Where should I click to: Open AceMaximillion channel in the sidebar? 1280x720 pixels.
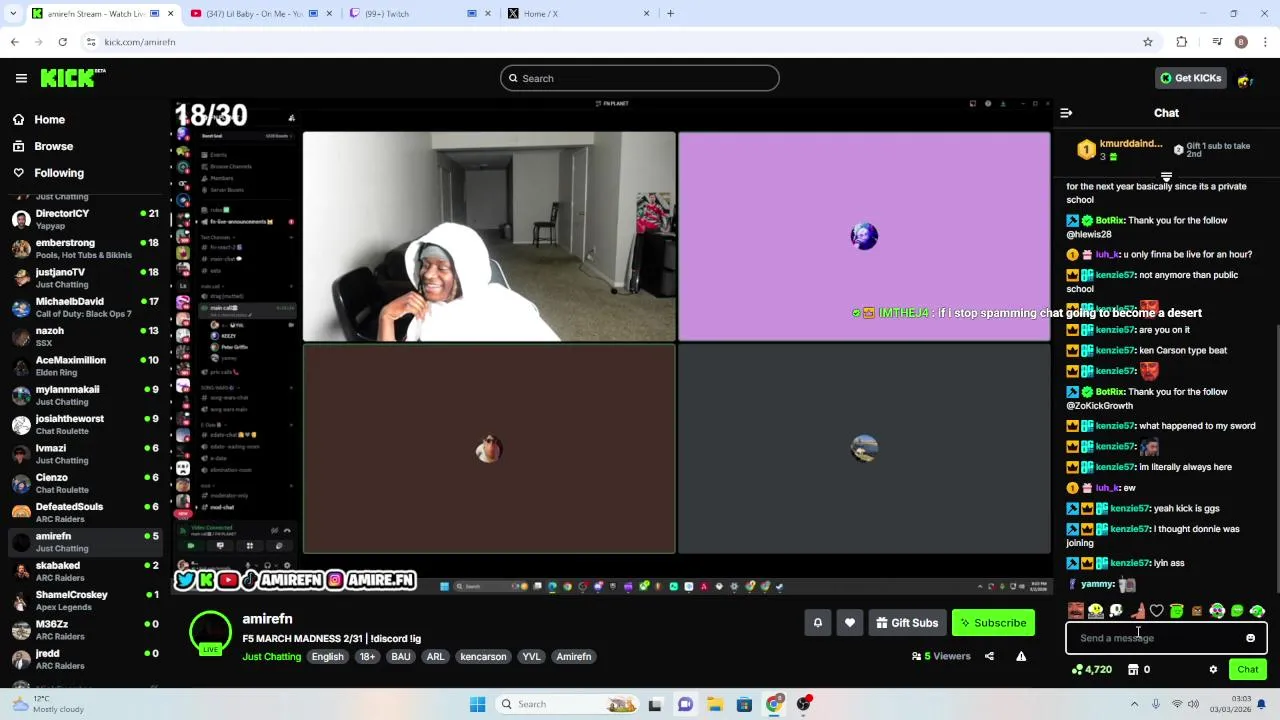pyautogui.click(x=84, y=366)
